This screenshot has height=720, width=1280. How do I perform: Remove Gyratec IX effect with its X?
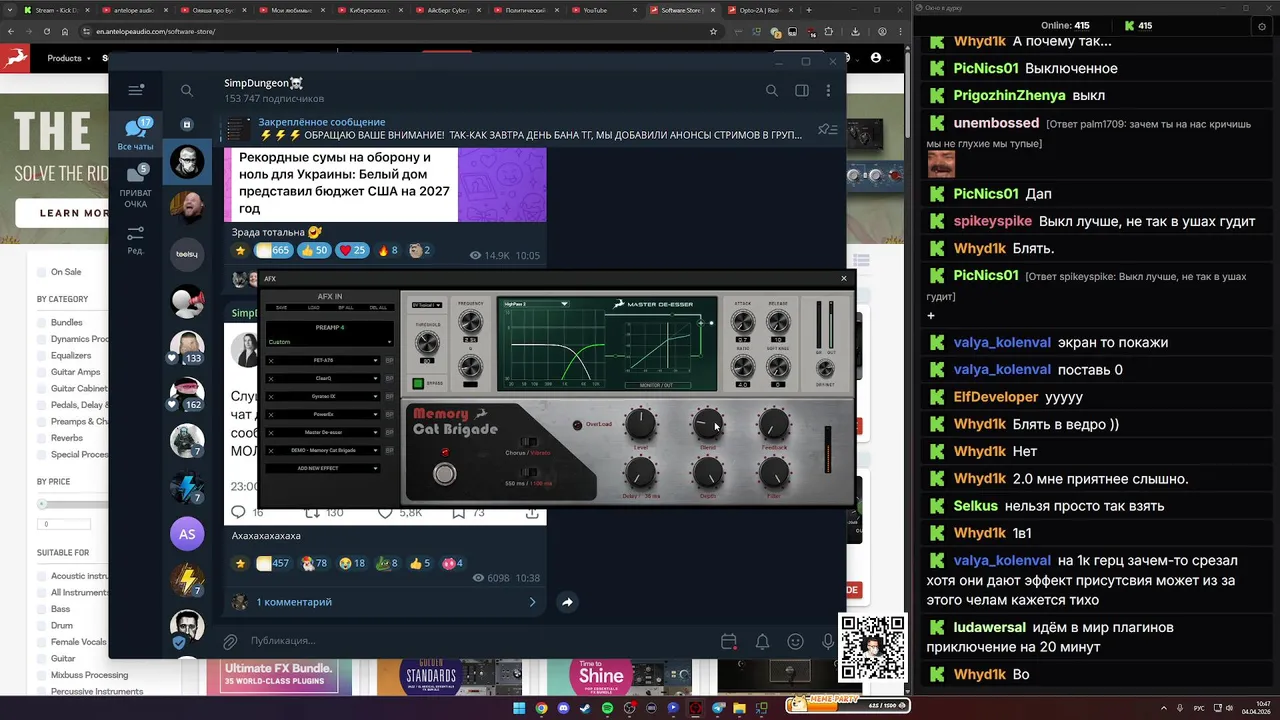point(271,396)
